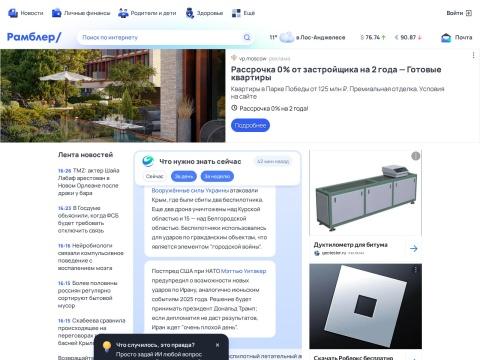Screen dimensions: 480x360
Task: Open the Почта mail icon
Action: [446, 38]
